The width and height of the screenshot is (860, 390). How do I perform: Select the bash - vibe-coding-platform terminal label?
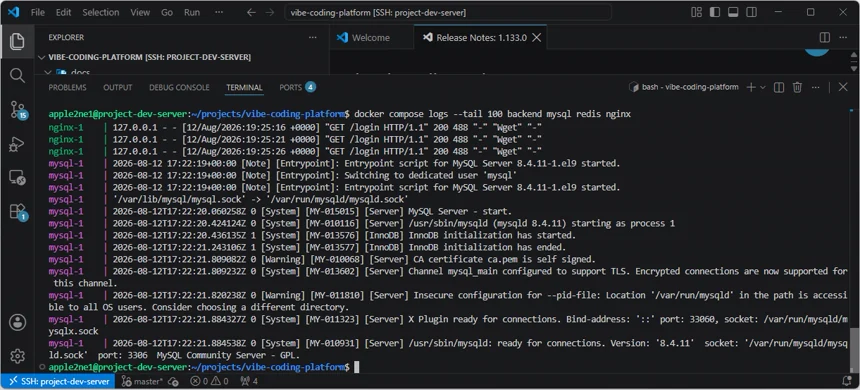(x=683, y=87)
